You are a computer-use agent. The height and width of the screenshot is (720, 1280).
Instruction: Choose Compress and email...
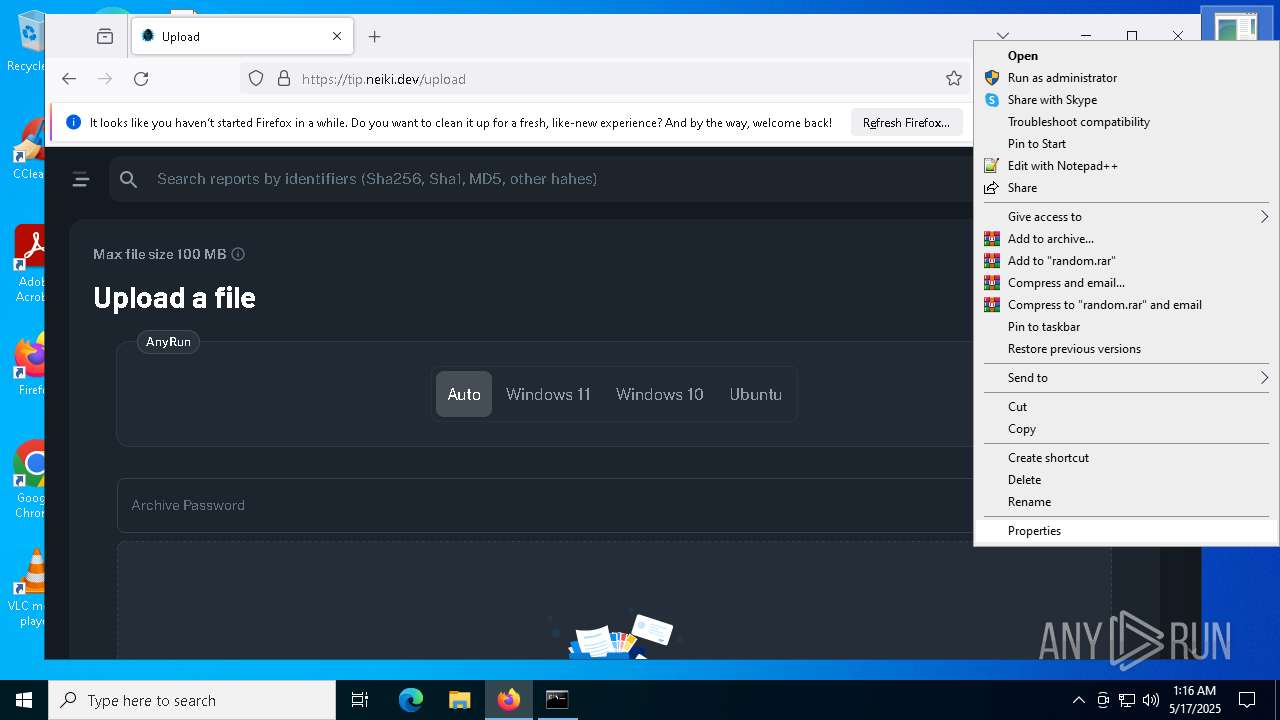click(x=1126, y=283)
